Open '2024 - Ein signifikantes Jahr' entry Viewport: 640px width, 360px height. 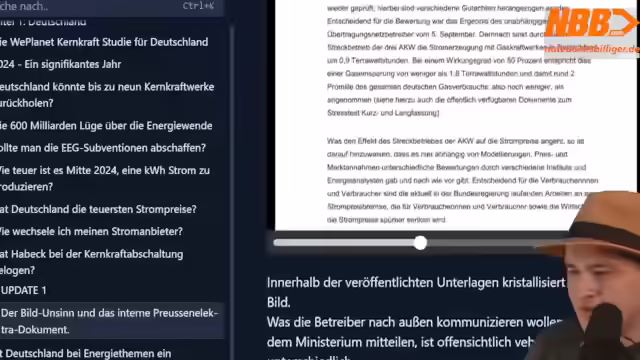click(x=60, y=64)
